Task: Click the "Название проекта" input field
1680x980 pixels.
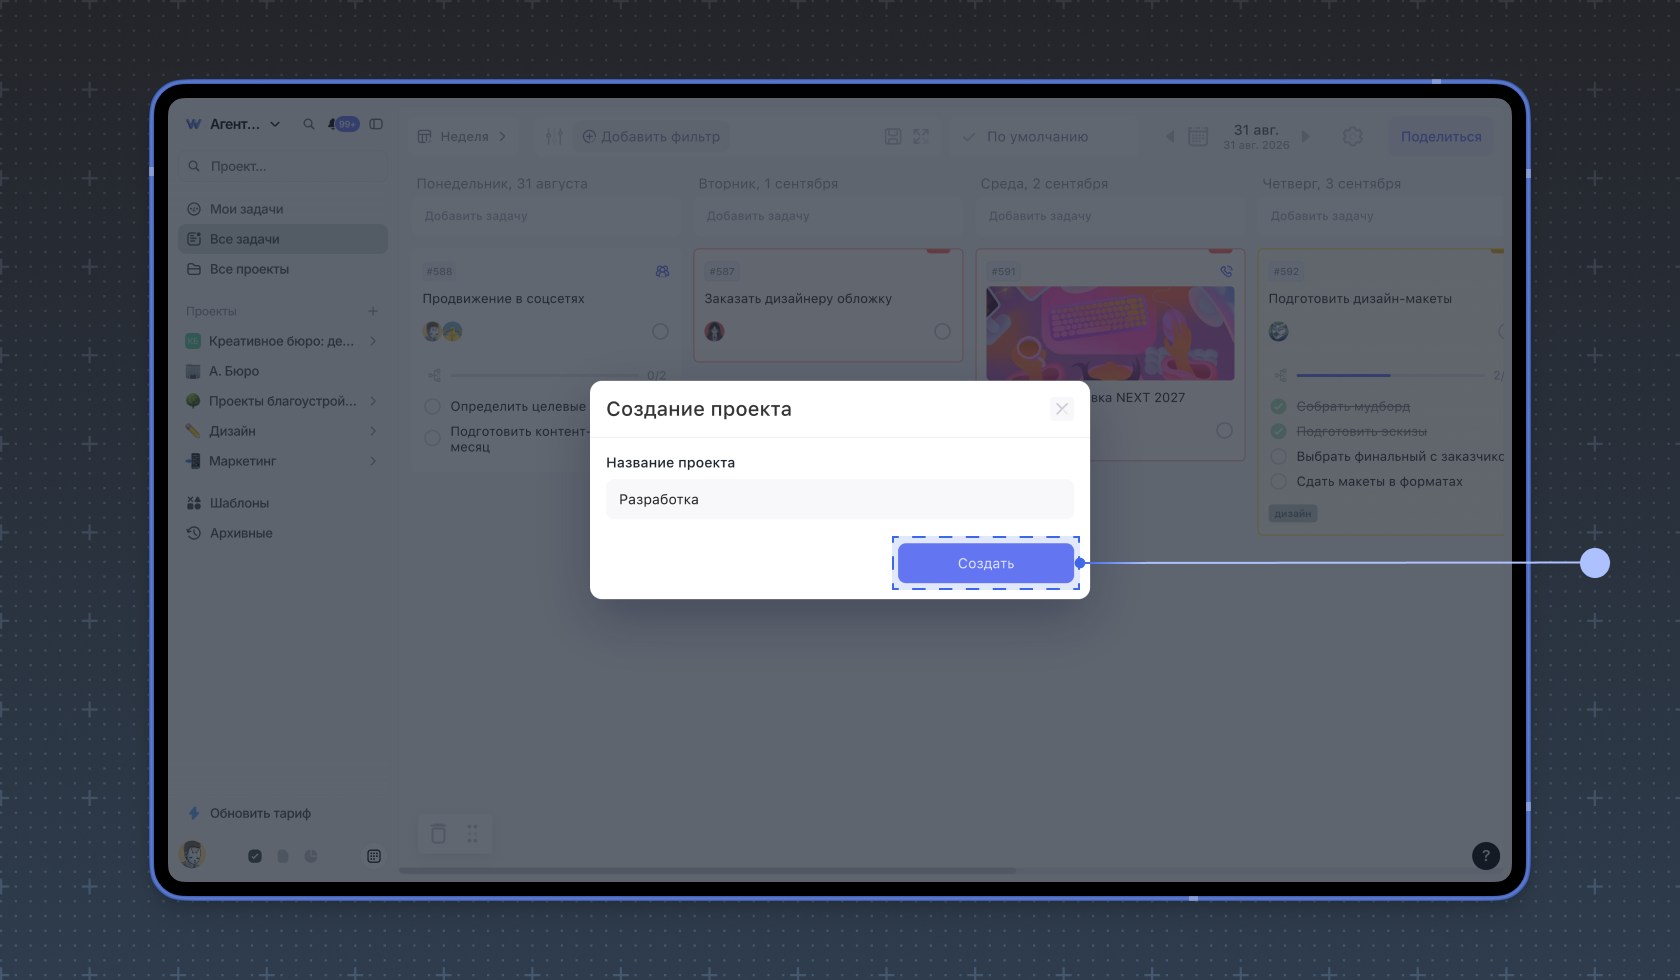Action: click(840, 499)
